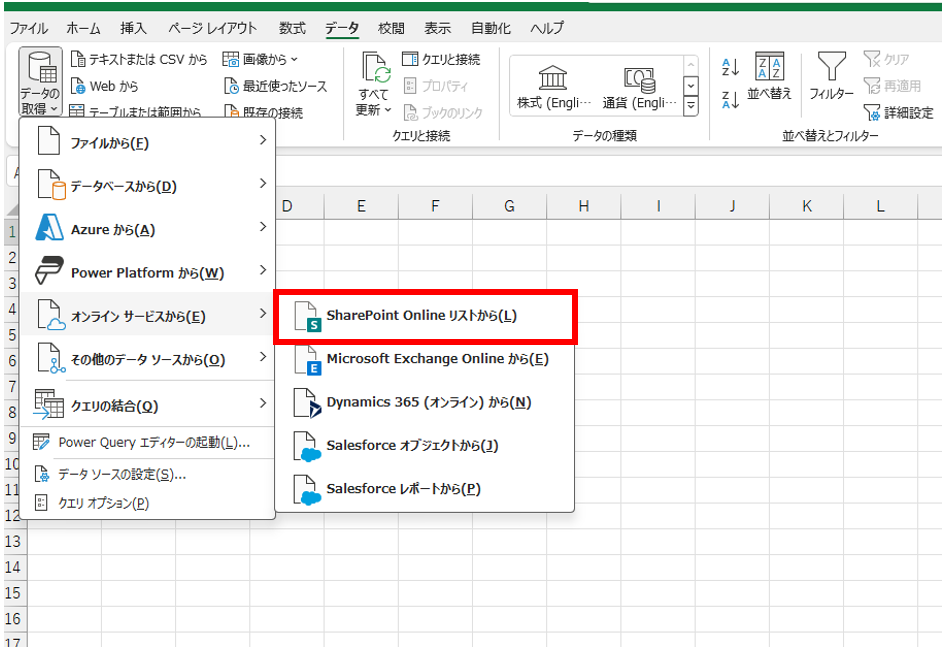The image size is (949, 656).
Task: Select column H header
Action: [583, 206]
